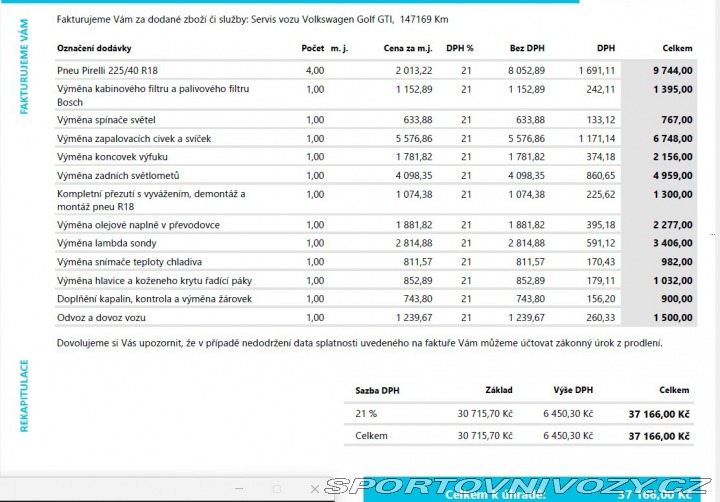Click the 'Pneu Pirelli 225/40 R18' row label
Viewport: 720px width, 502px height.
coord(107,71)
